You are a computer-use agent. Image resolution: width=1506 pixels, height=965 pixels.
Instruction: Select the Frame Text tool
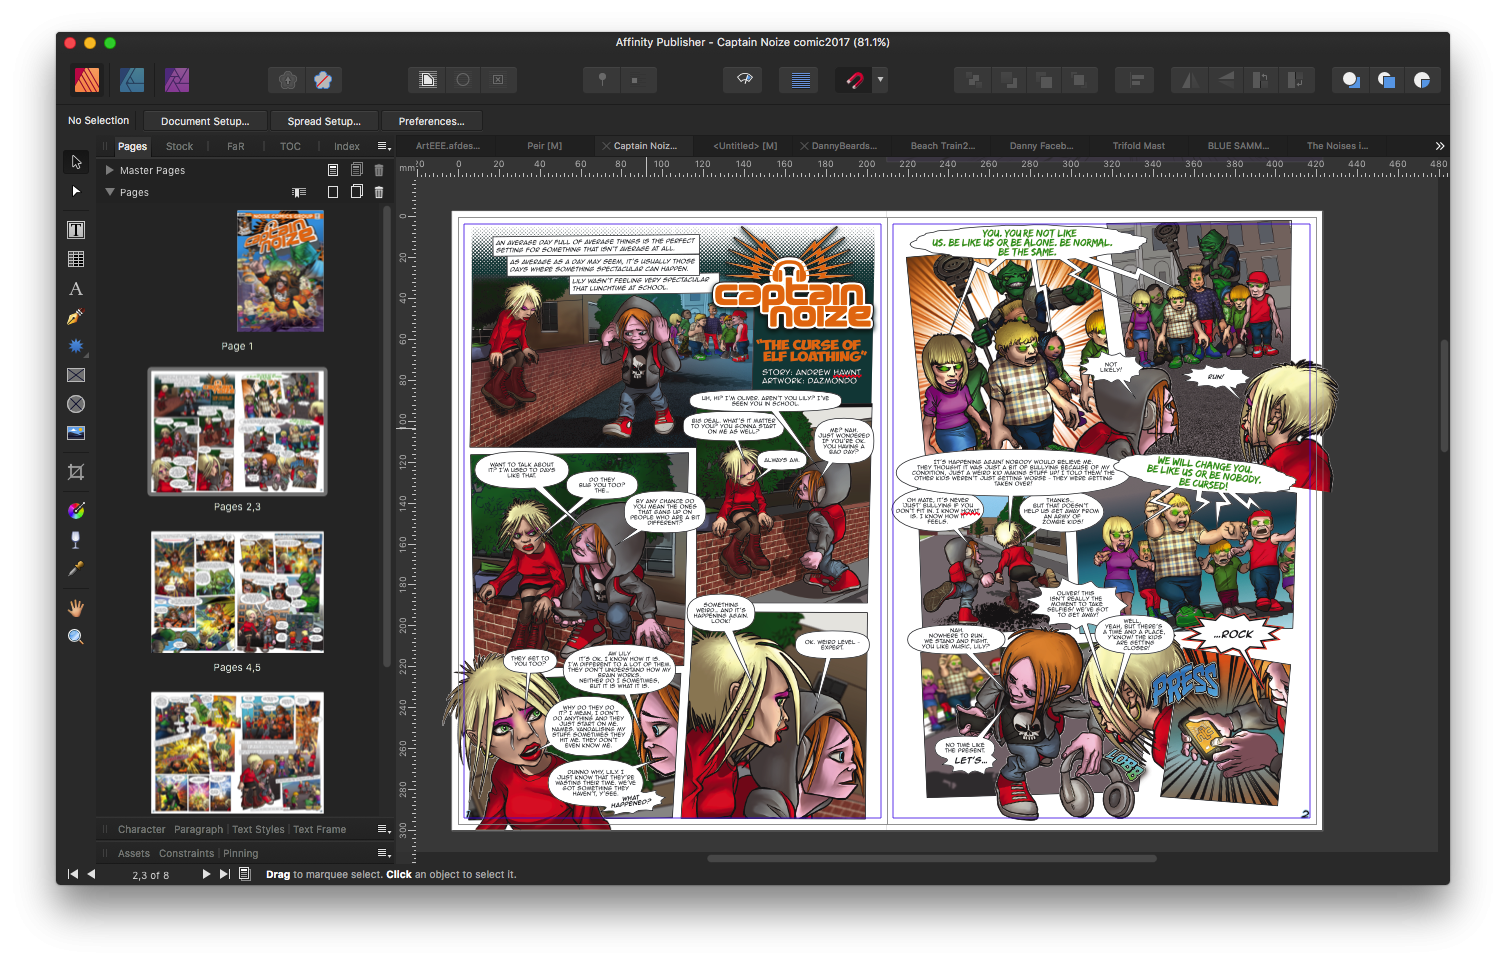coord(76,230)
